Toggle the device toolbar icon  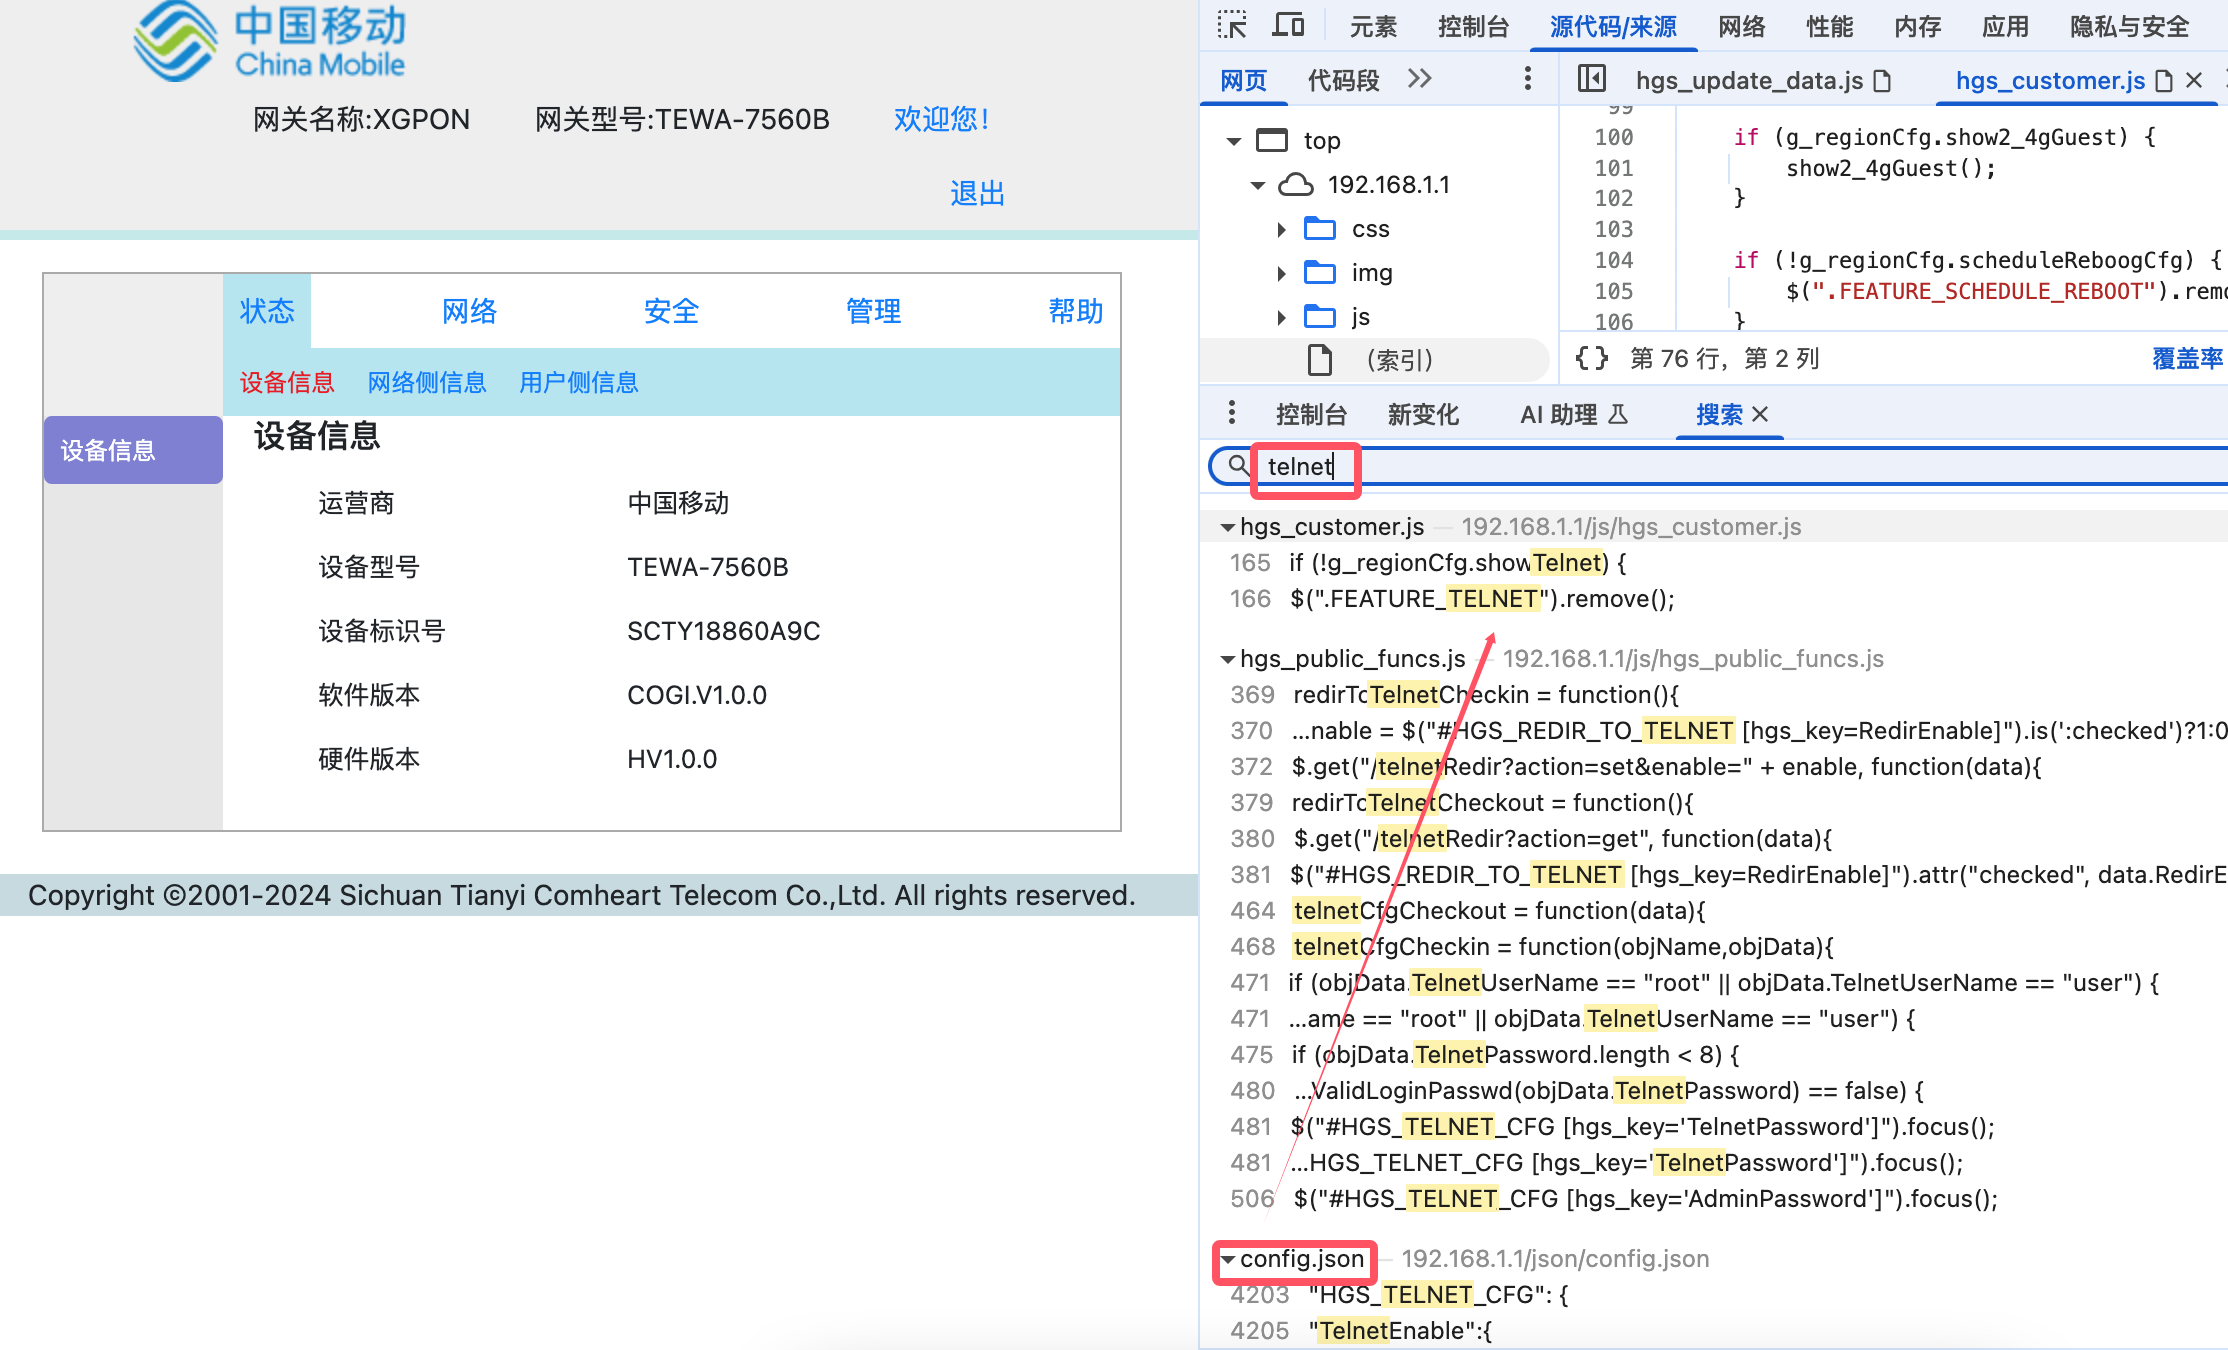coord(1288,25)
